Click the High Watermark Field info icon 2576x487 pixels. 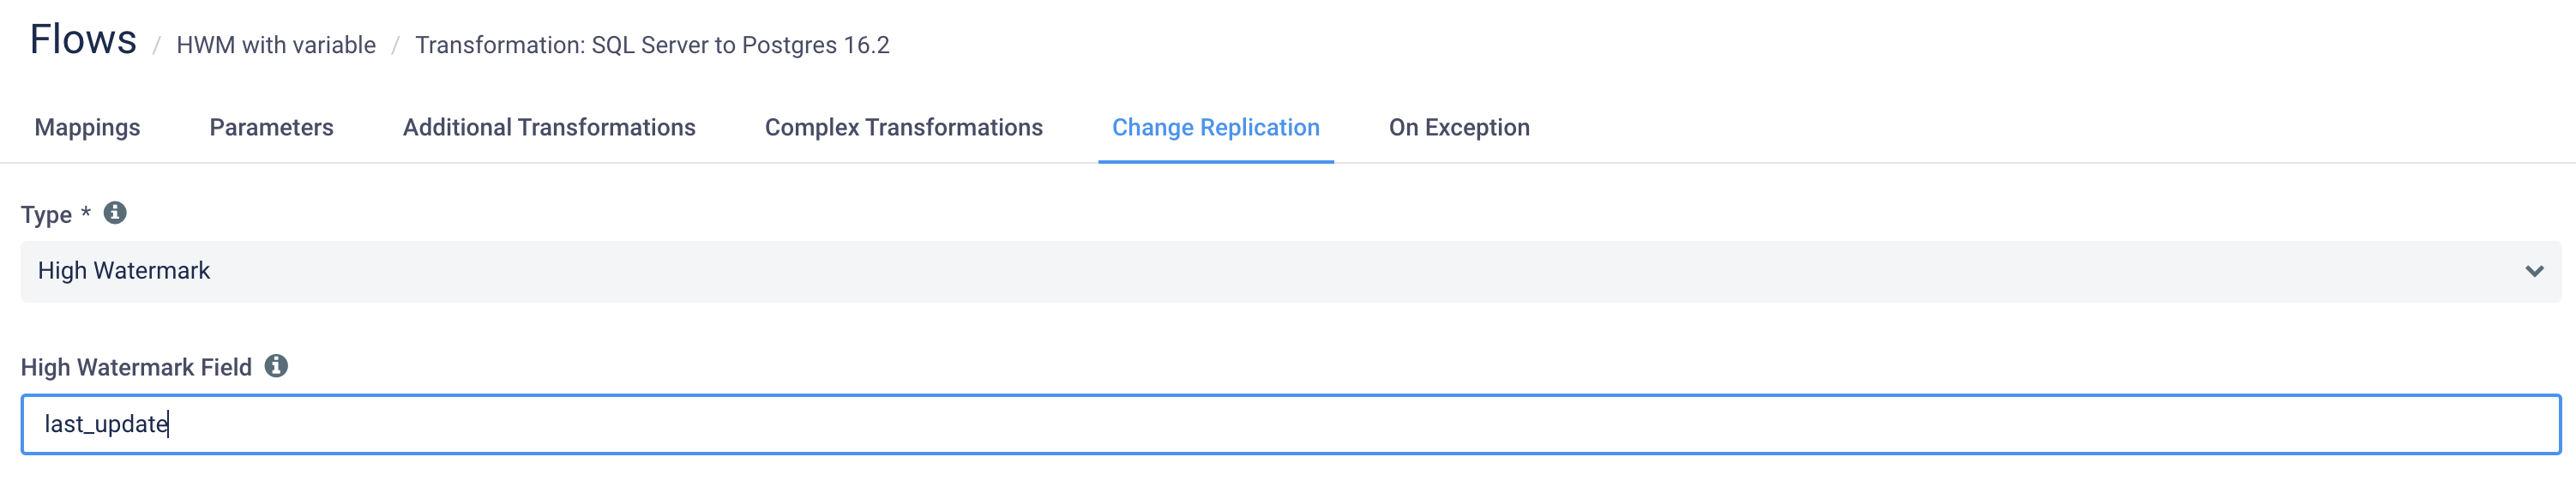coord(276,366)
